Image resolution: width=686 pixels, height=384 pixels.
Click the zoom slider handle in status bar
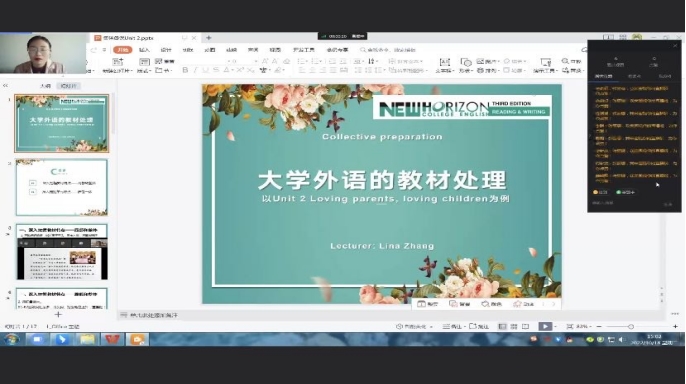coord(631,326)
